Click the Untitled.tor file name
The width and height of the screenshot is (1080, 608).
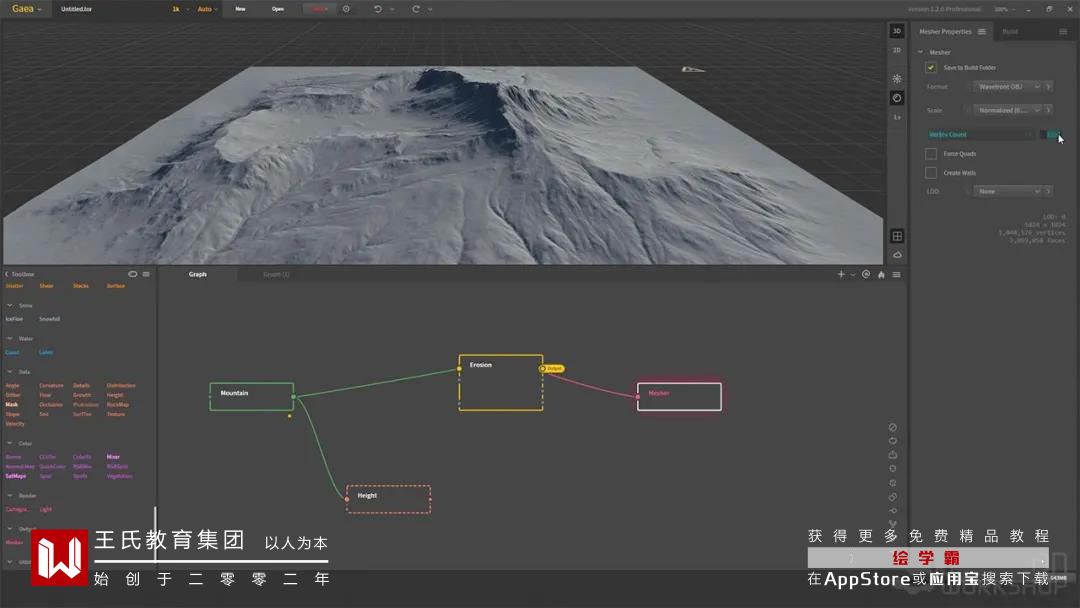click(x=76, y=9)
